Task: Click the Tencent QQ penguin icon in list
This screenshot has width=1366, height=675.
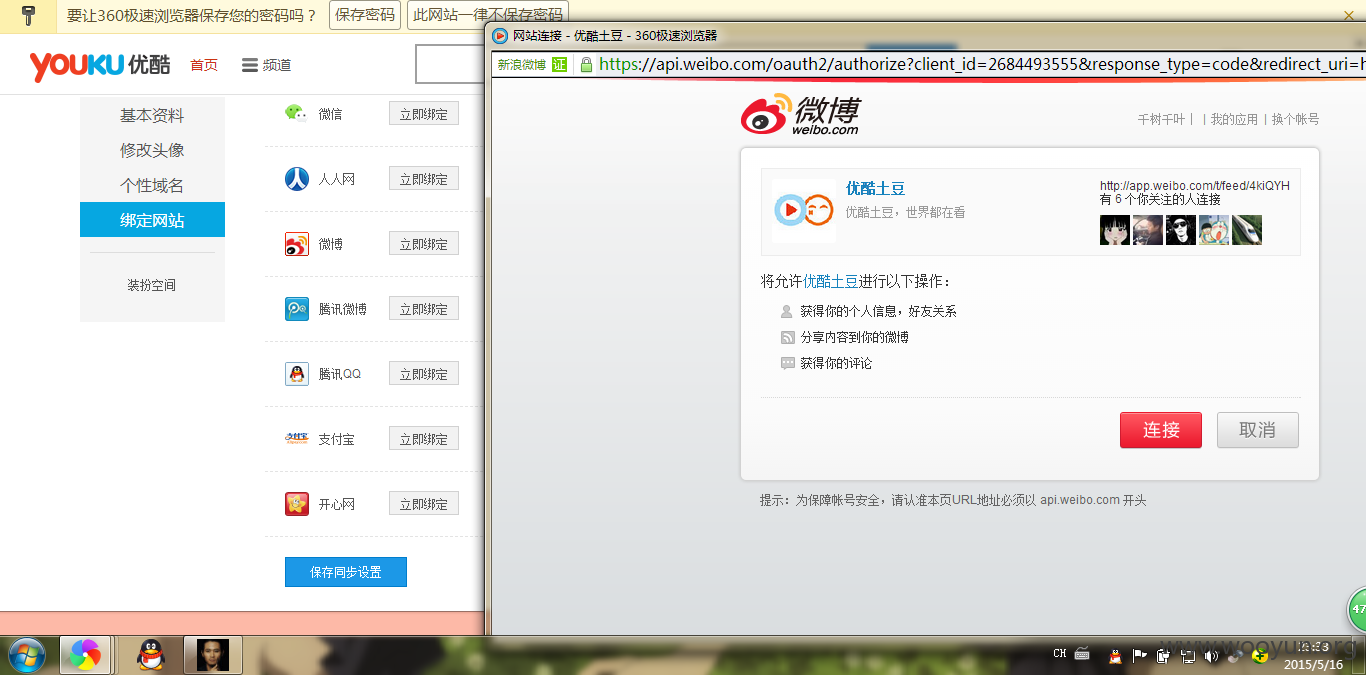Action: [x=297, y=374]
